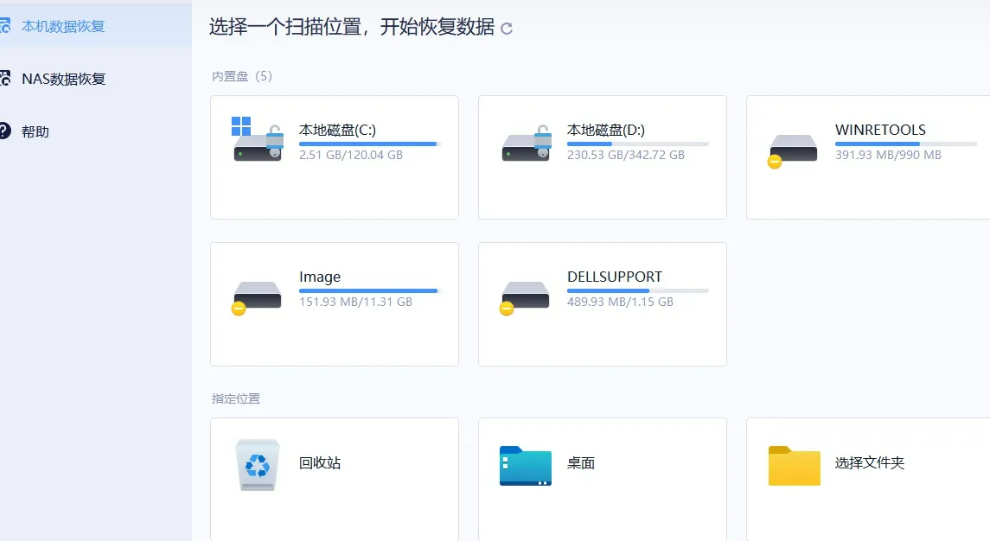Click the WINRETOOLS drive icon

pos(792,151)
